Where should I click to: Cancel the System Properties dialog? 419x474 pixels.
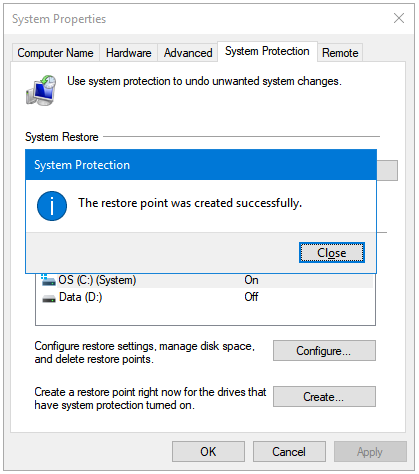289,452
